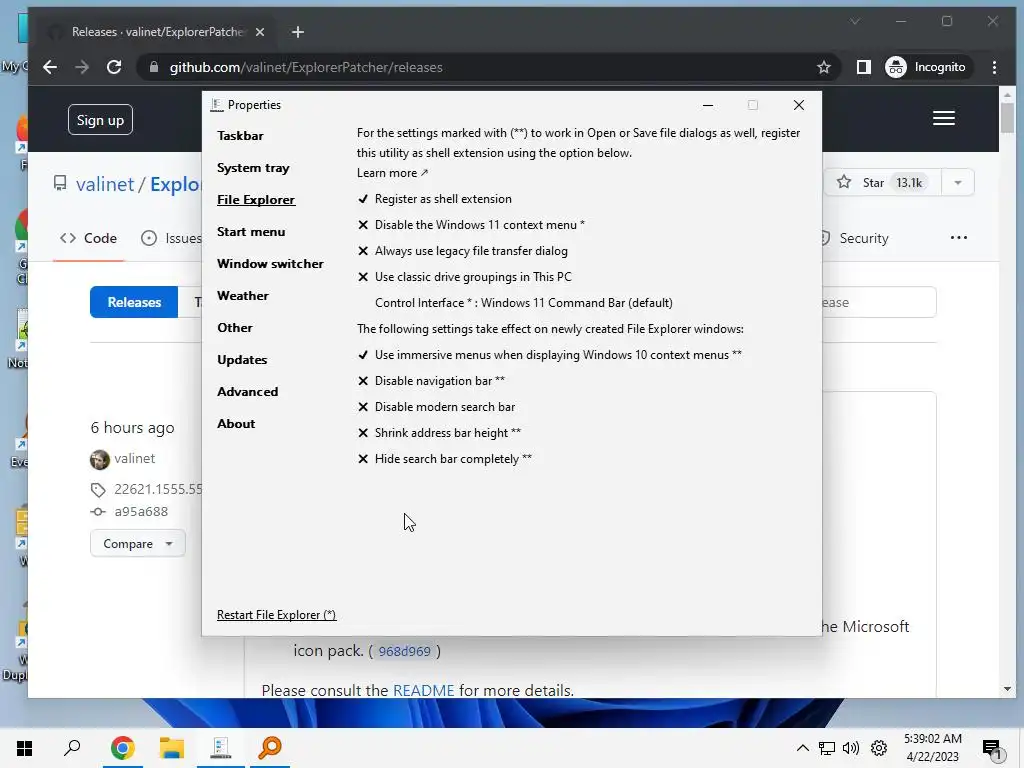Select Weather section in Properties
This screenshot has width=1024, height=768.
click(x=243, y=296)
